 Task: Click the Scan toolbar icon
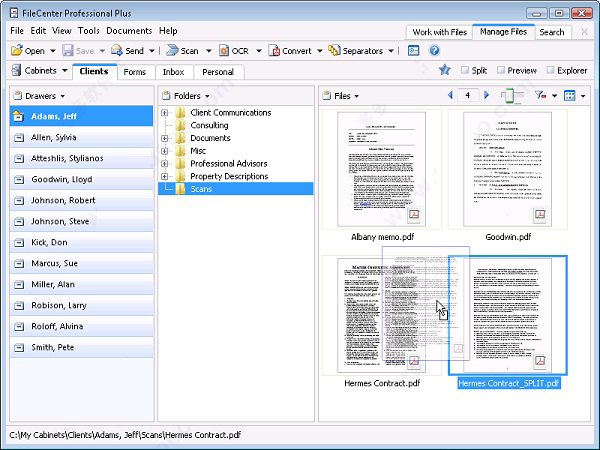tap(172, 51)
